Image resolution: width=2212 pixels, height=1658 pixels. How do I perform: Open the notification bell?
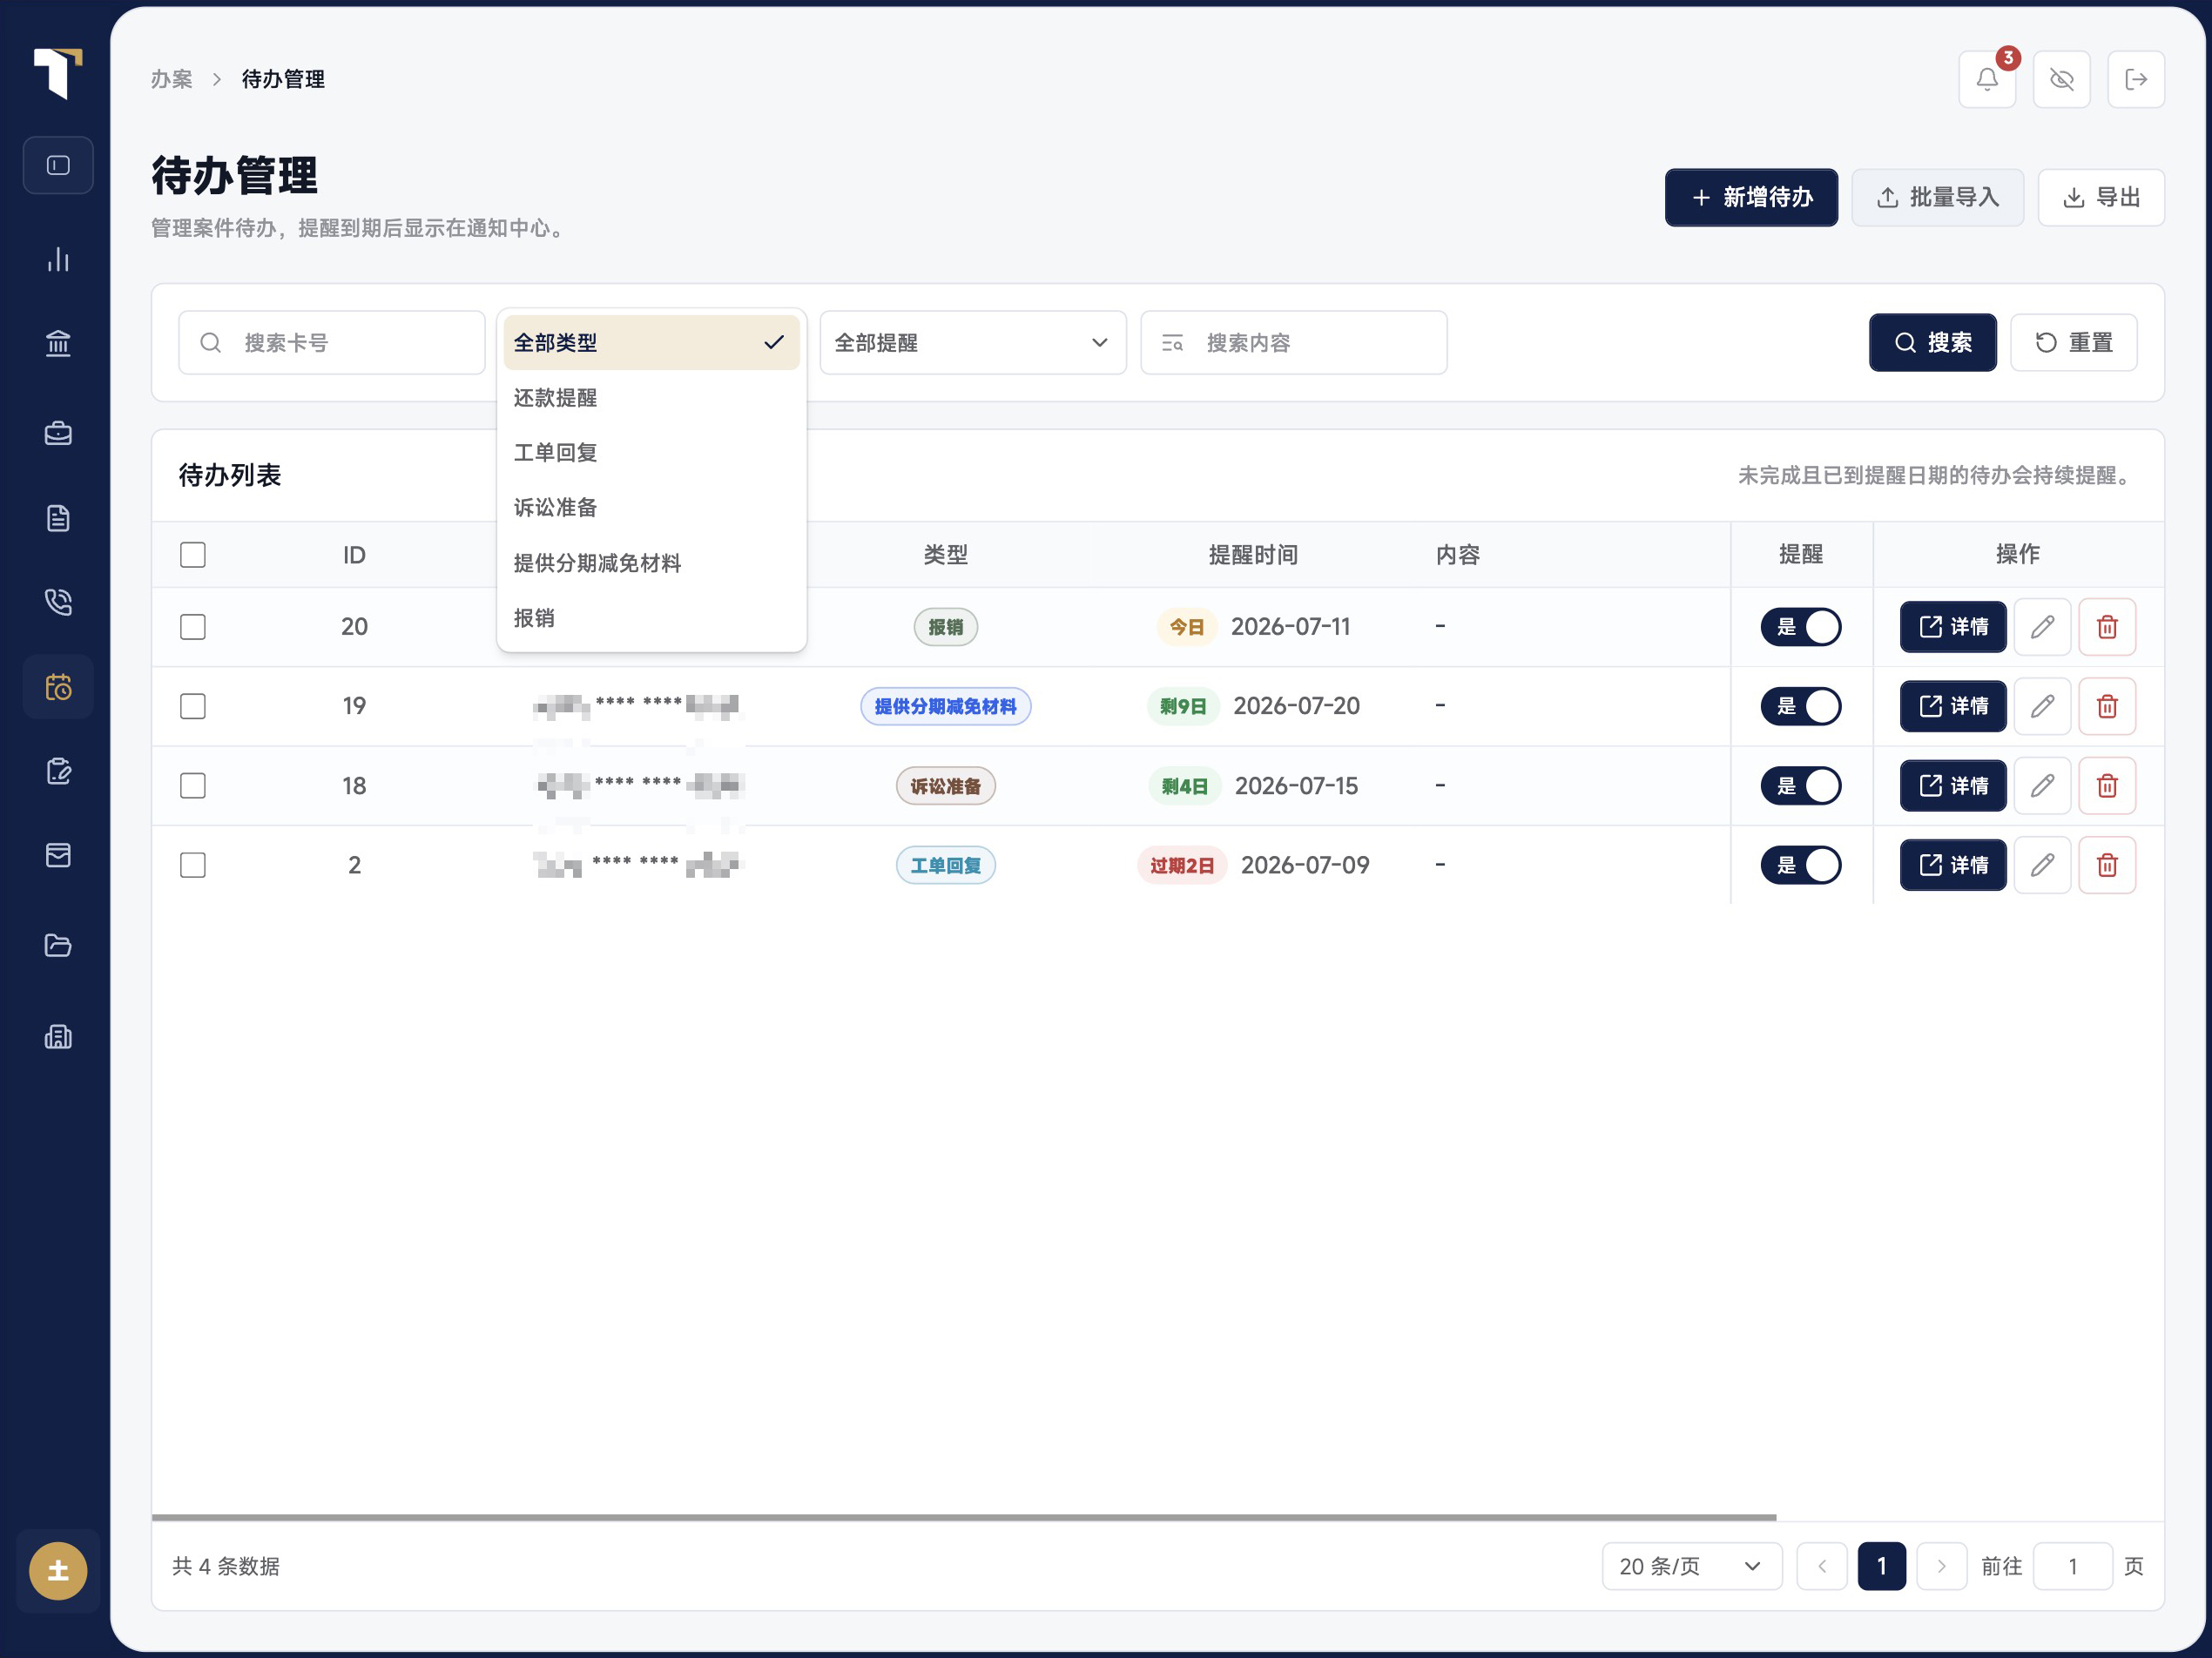[1986, 79]
